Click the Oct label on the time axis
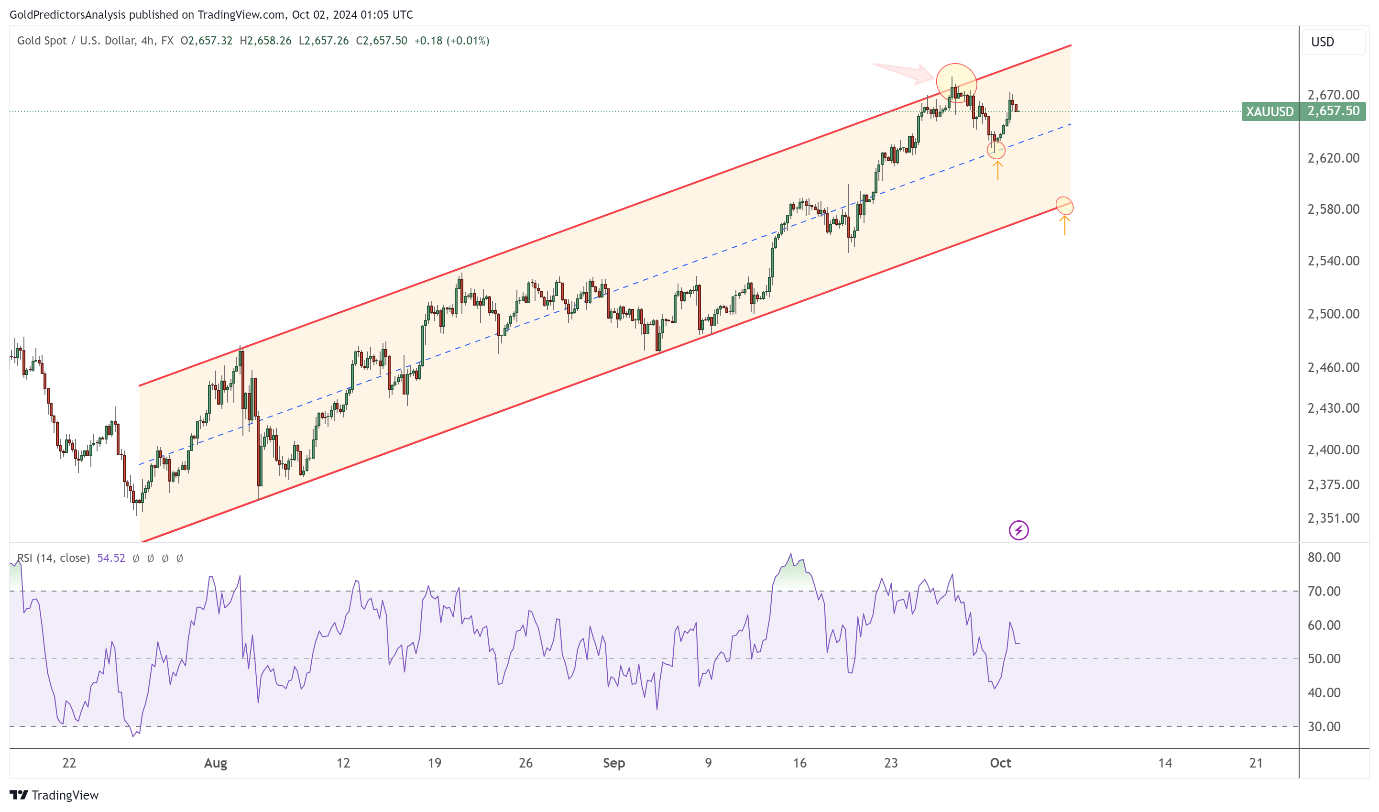Image resolution: width=1379 pixels, height=812 pixels. click(x=1001, y=763)
